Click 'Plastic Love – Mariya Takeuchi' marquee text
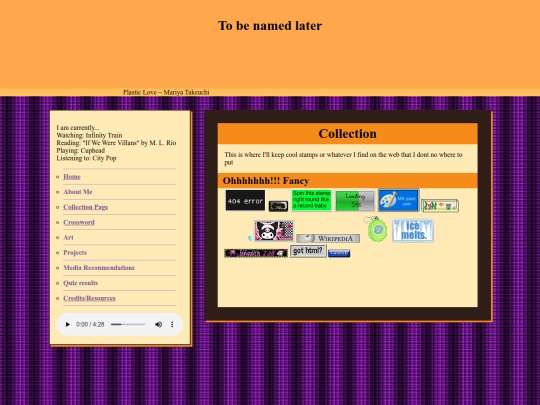This screenshot has height=405, width=540. [x=166, y=92]
